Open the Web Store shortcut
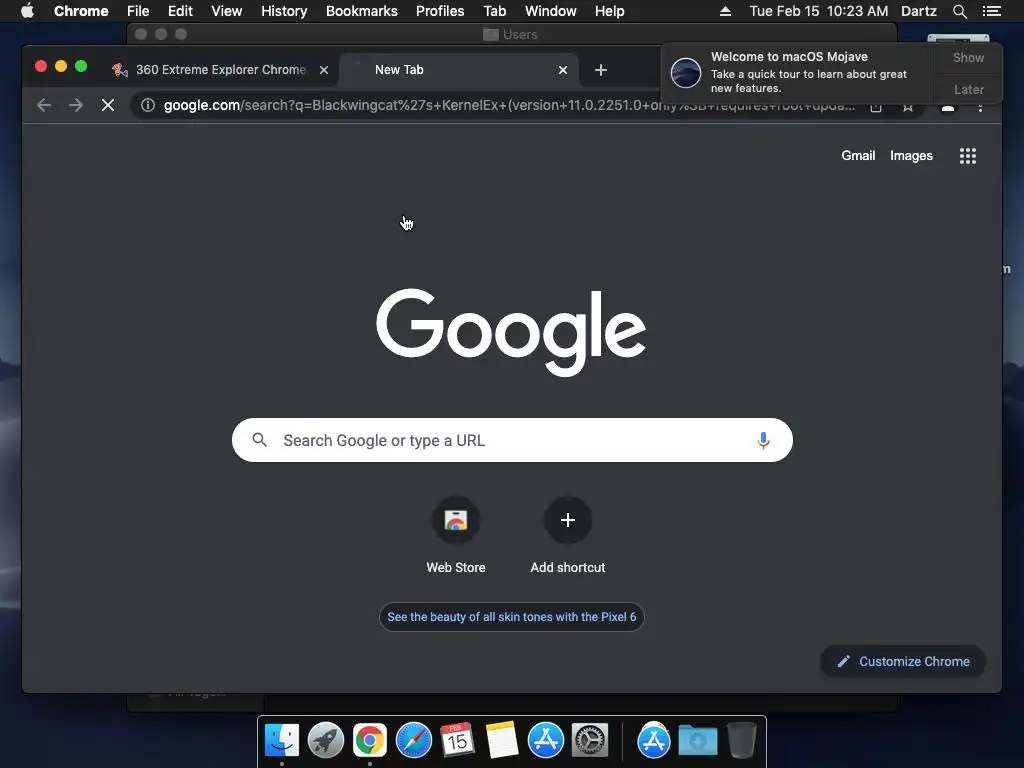This screenshot has height=768, width=1024. [456, 536]
